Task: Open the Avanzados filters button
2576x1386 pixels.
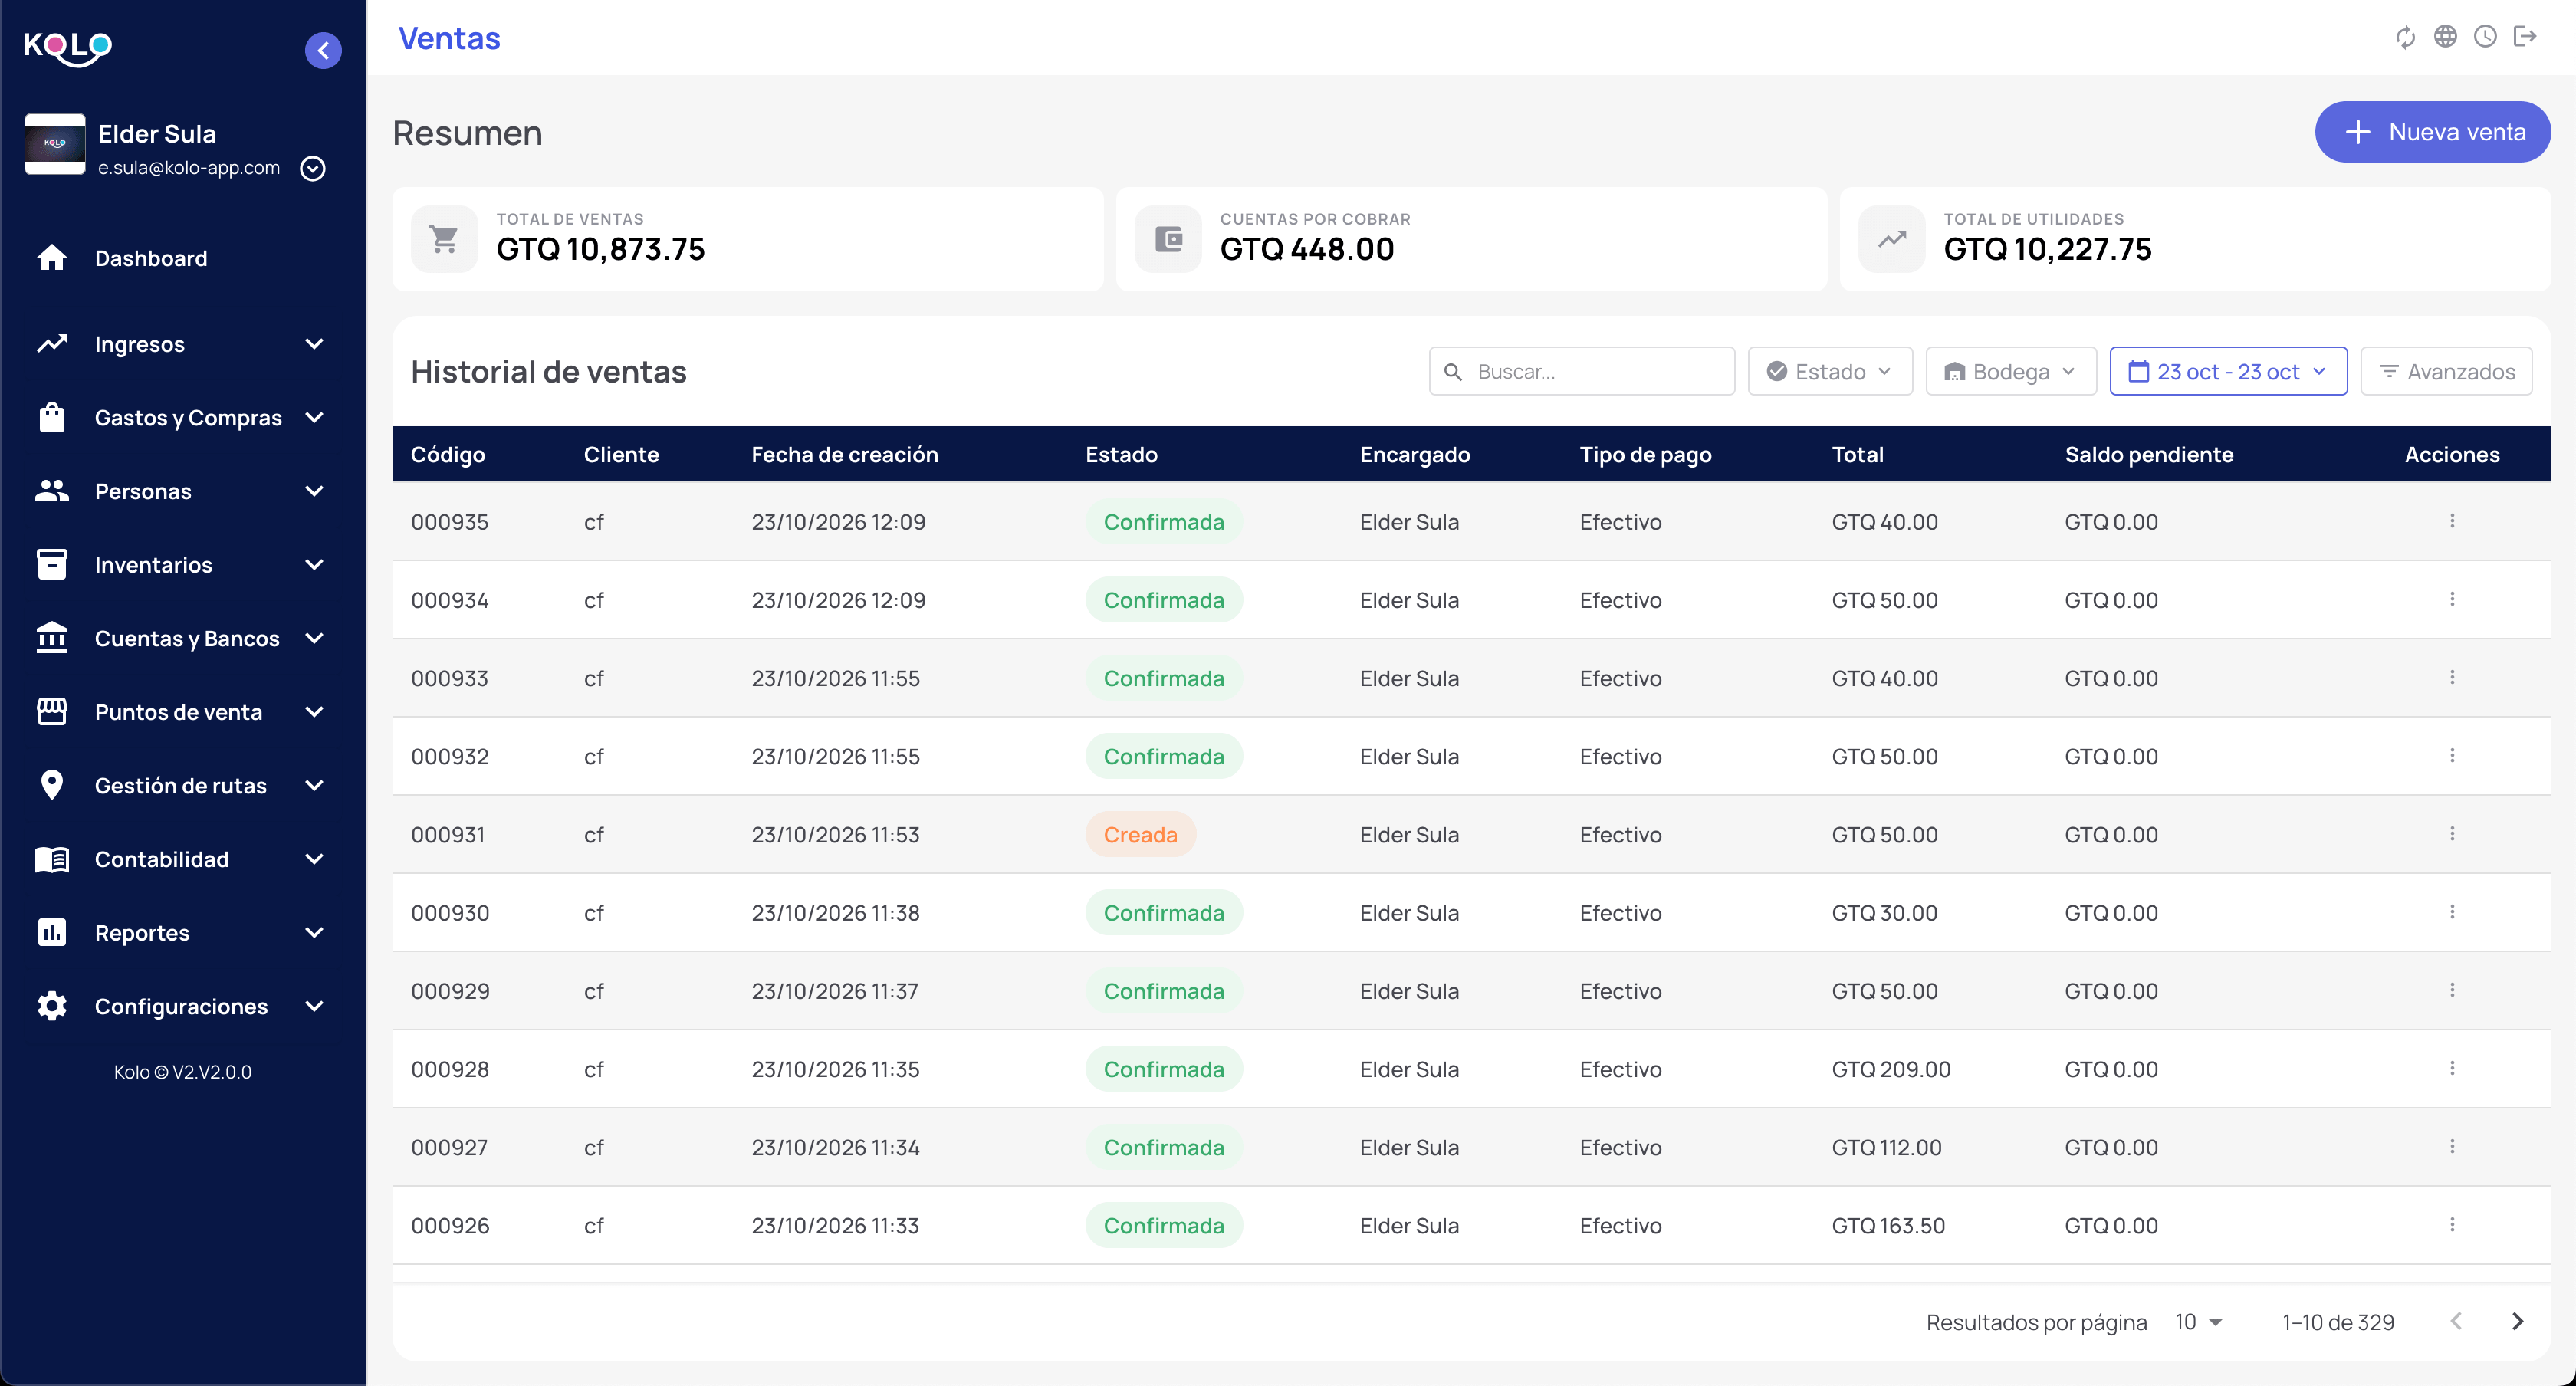Action: (x=2446, y=371)
